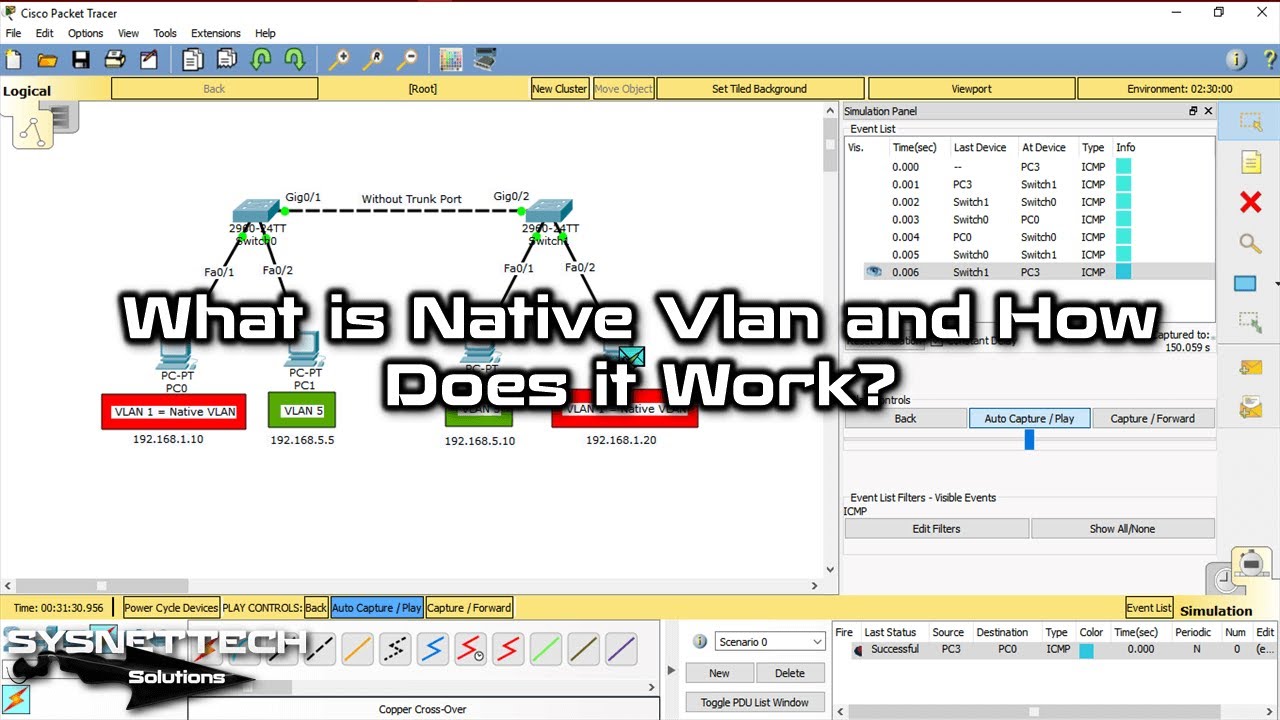Click Toggle PDU List Window button
1280x720 pixels.
pos(755,702)
